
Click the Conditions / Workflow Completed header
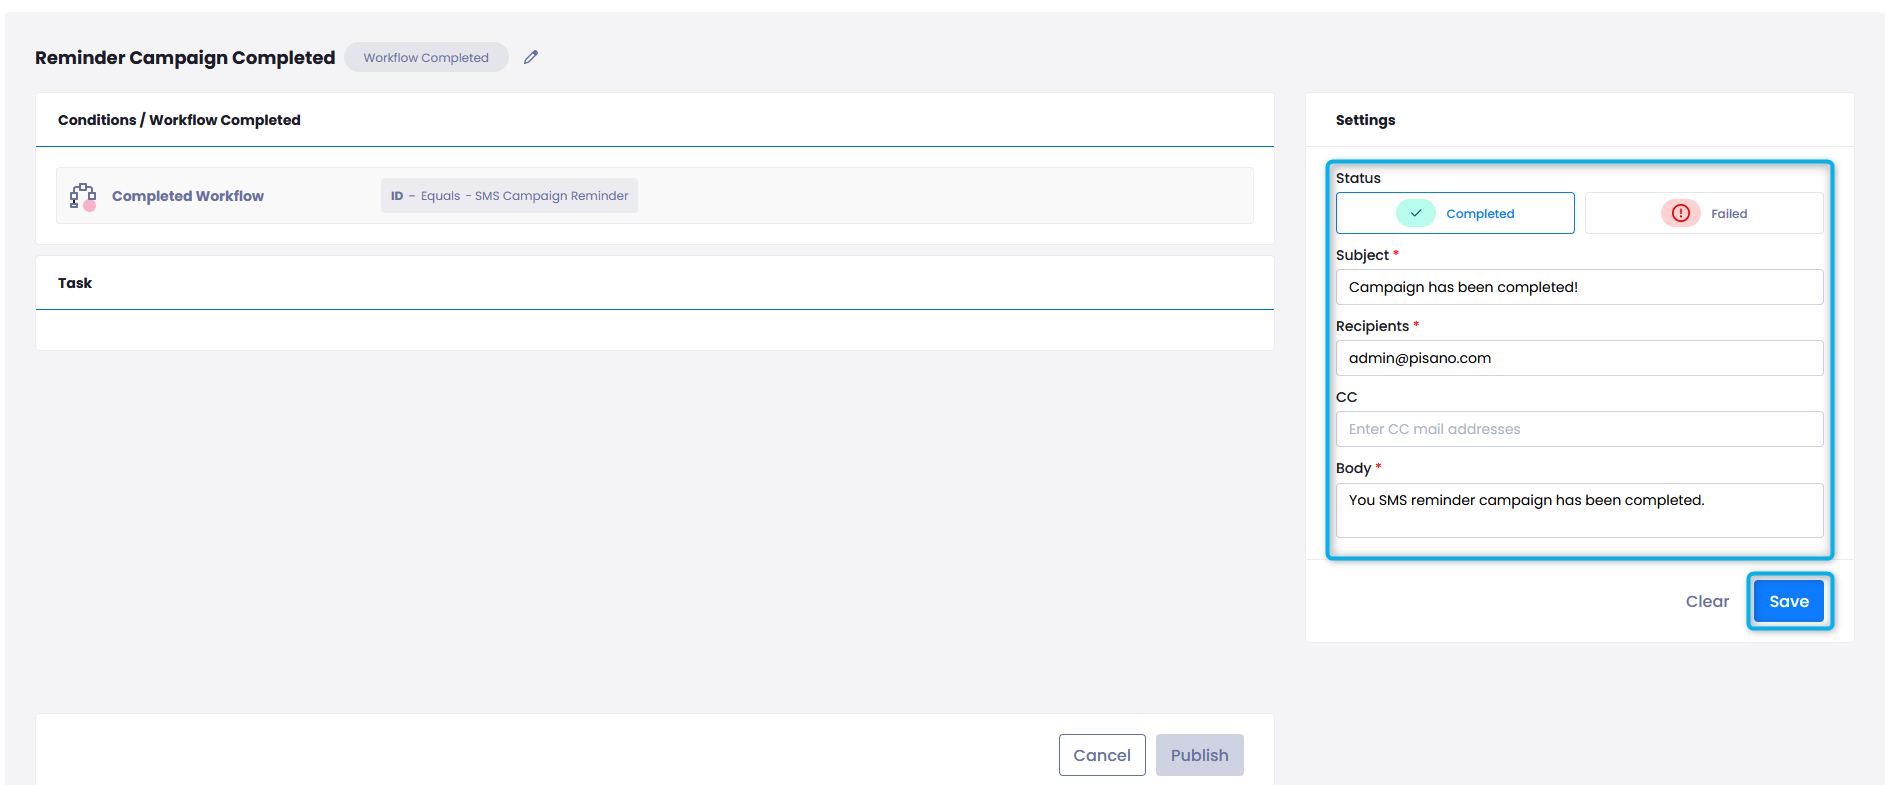[179, 120]
